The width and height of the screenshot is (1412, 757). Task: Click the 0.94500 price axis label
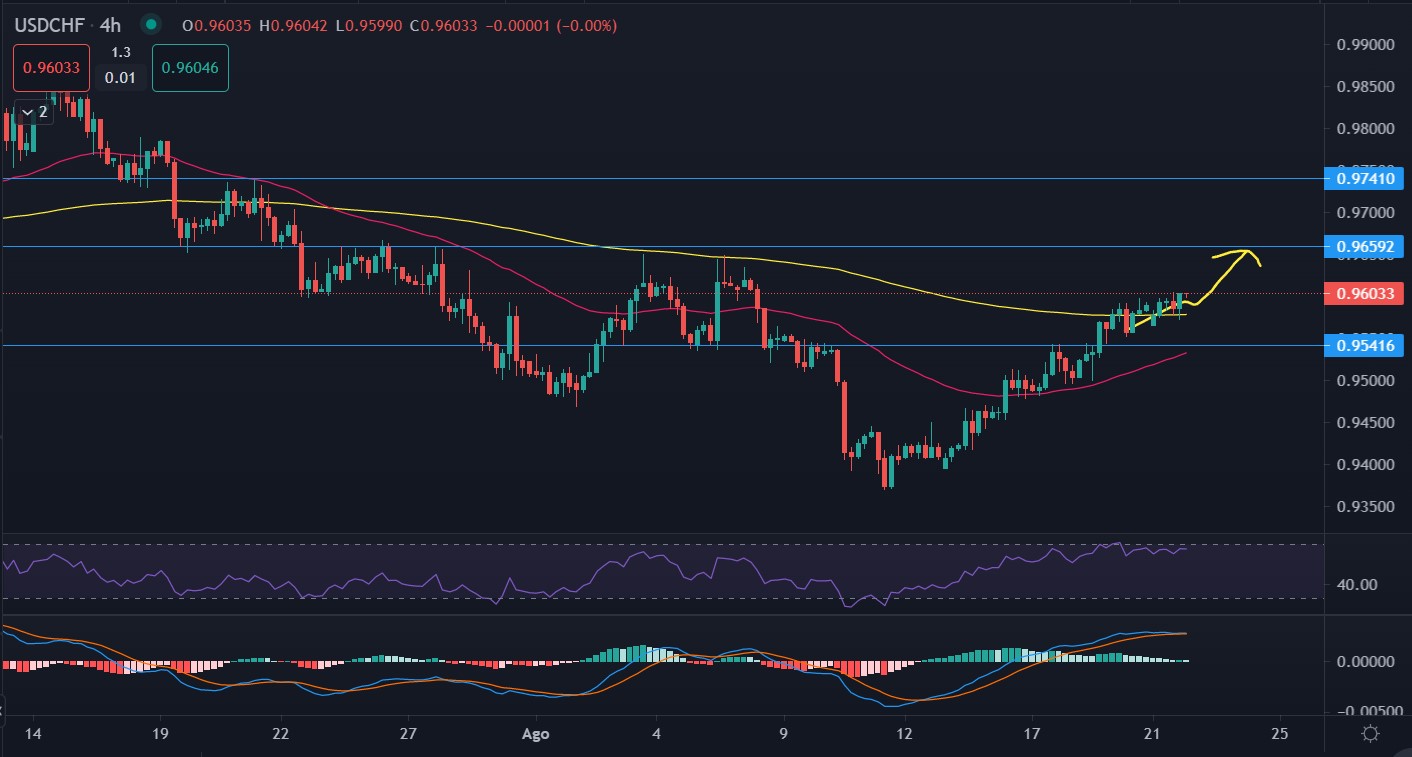point(1365,422)
